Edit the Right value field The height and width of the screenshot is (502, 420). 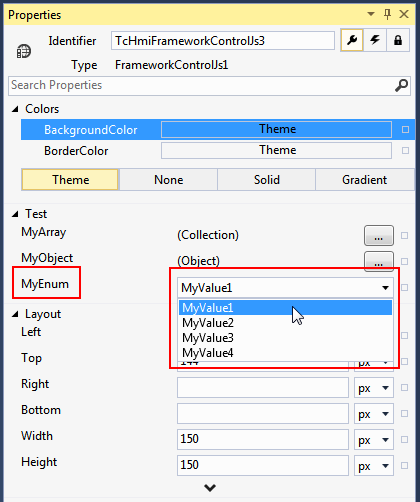[263, 388]
